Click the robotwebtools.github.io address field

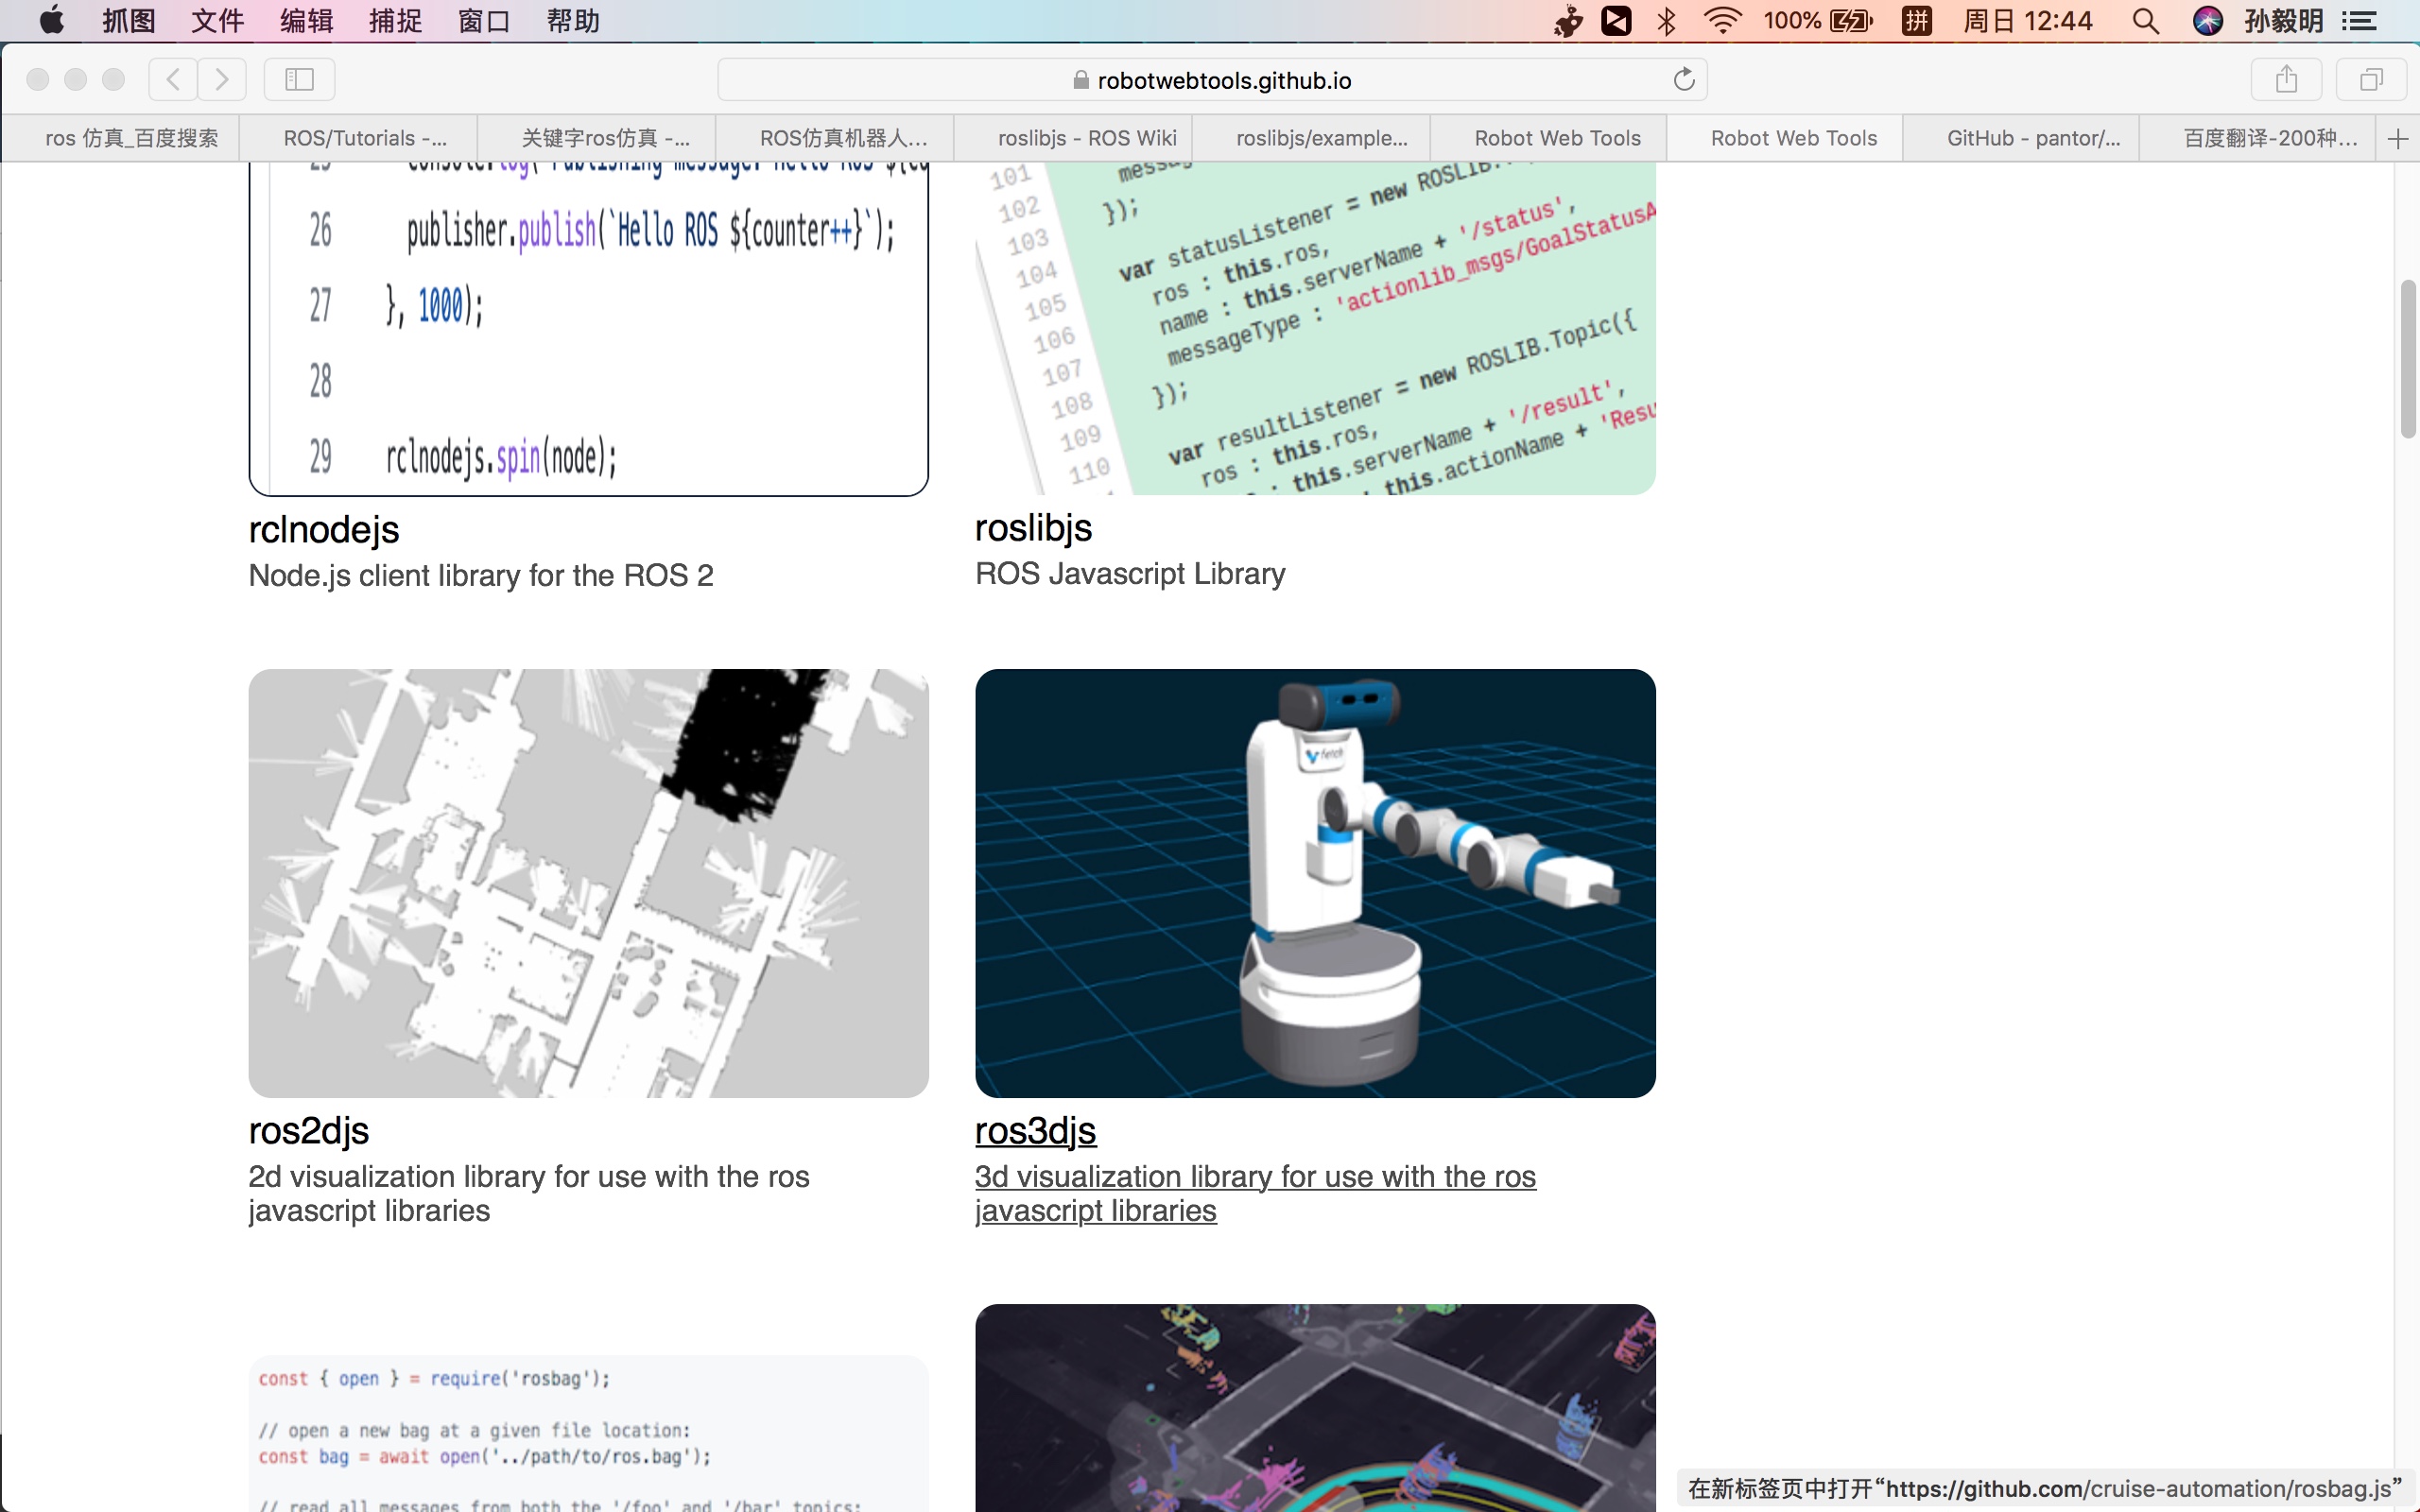(x=1212, y=80)
